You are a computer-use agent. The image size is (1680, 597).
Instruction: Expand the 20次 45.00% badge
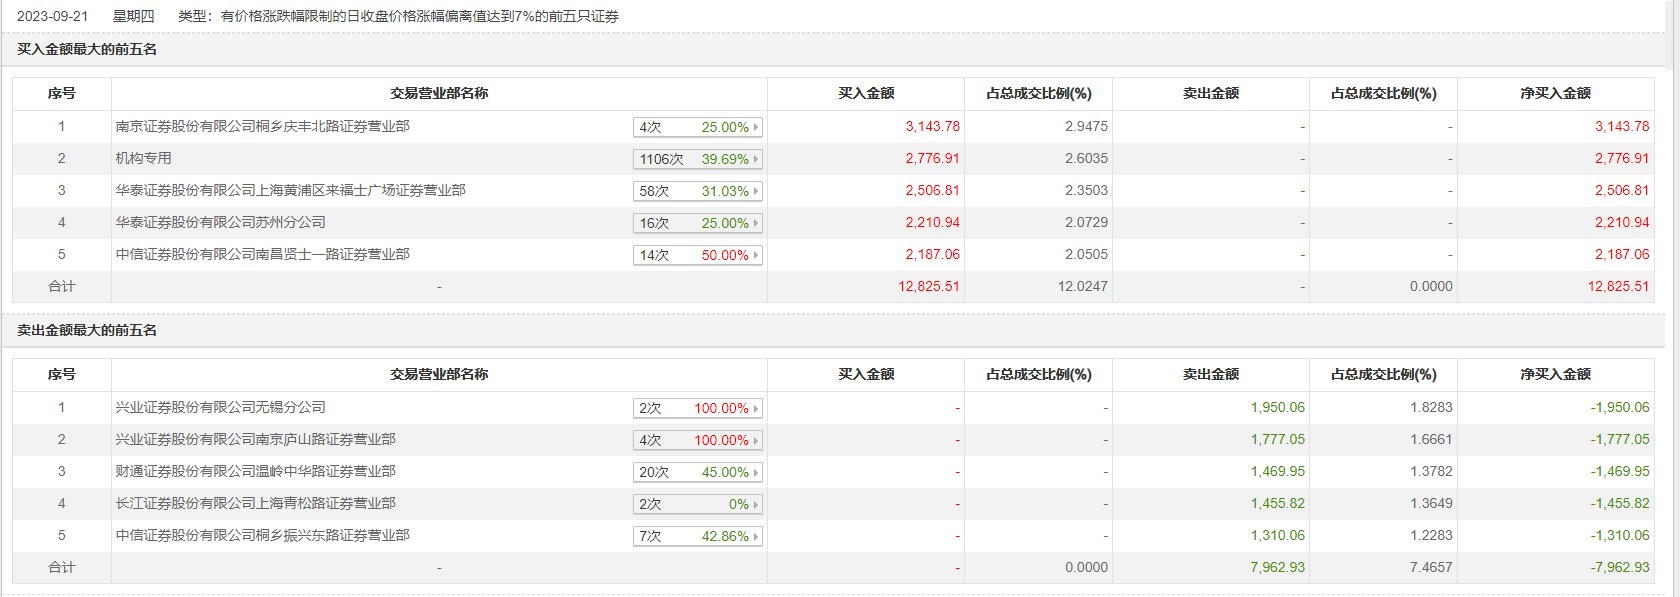point(697,472)
